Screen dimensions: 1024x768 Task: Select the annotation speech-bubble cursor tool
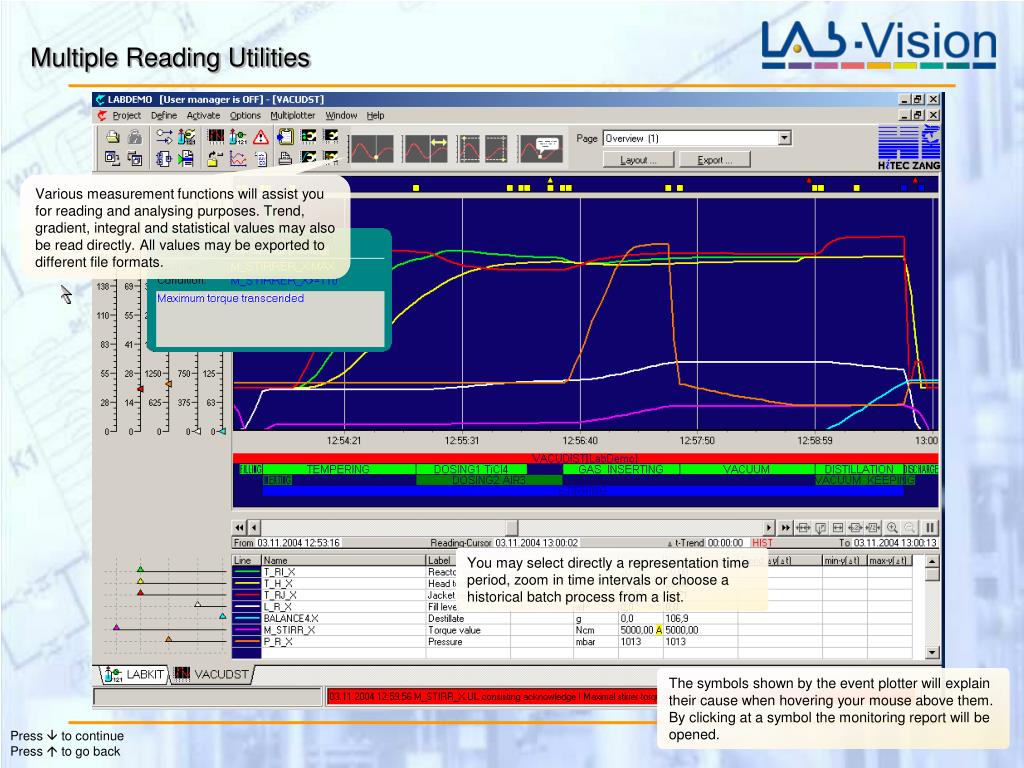(540, 148)
